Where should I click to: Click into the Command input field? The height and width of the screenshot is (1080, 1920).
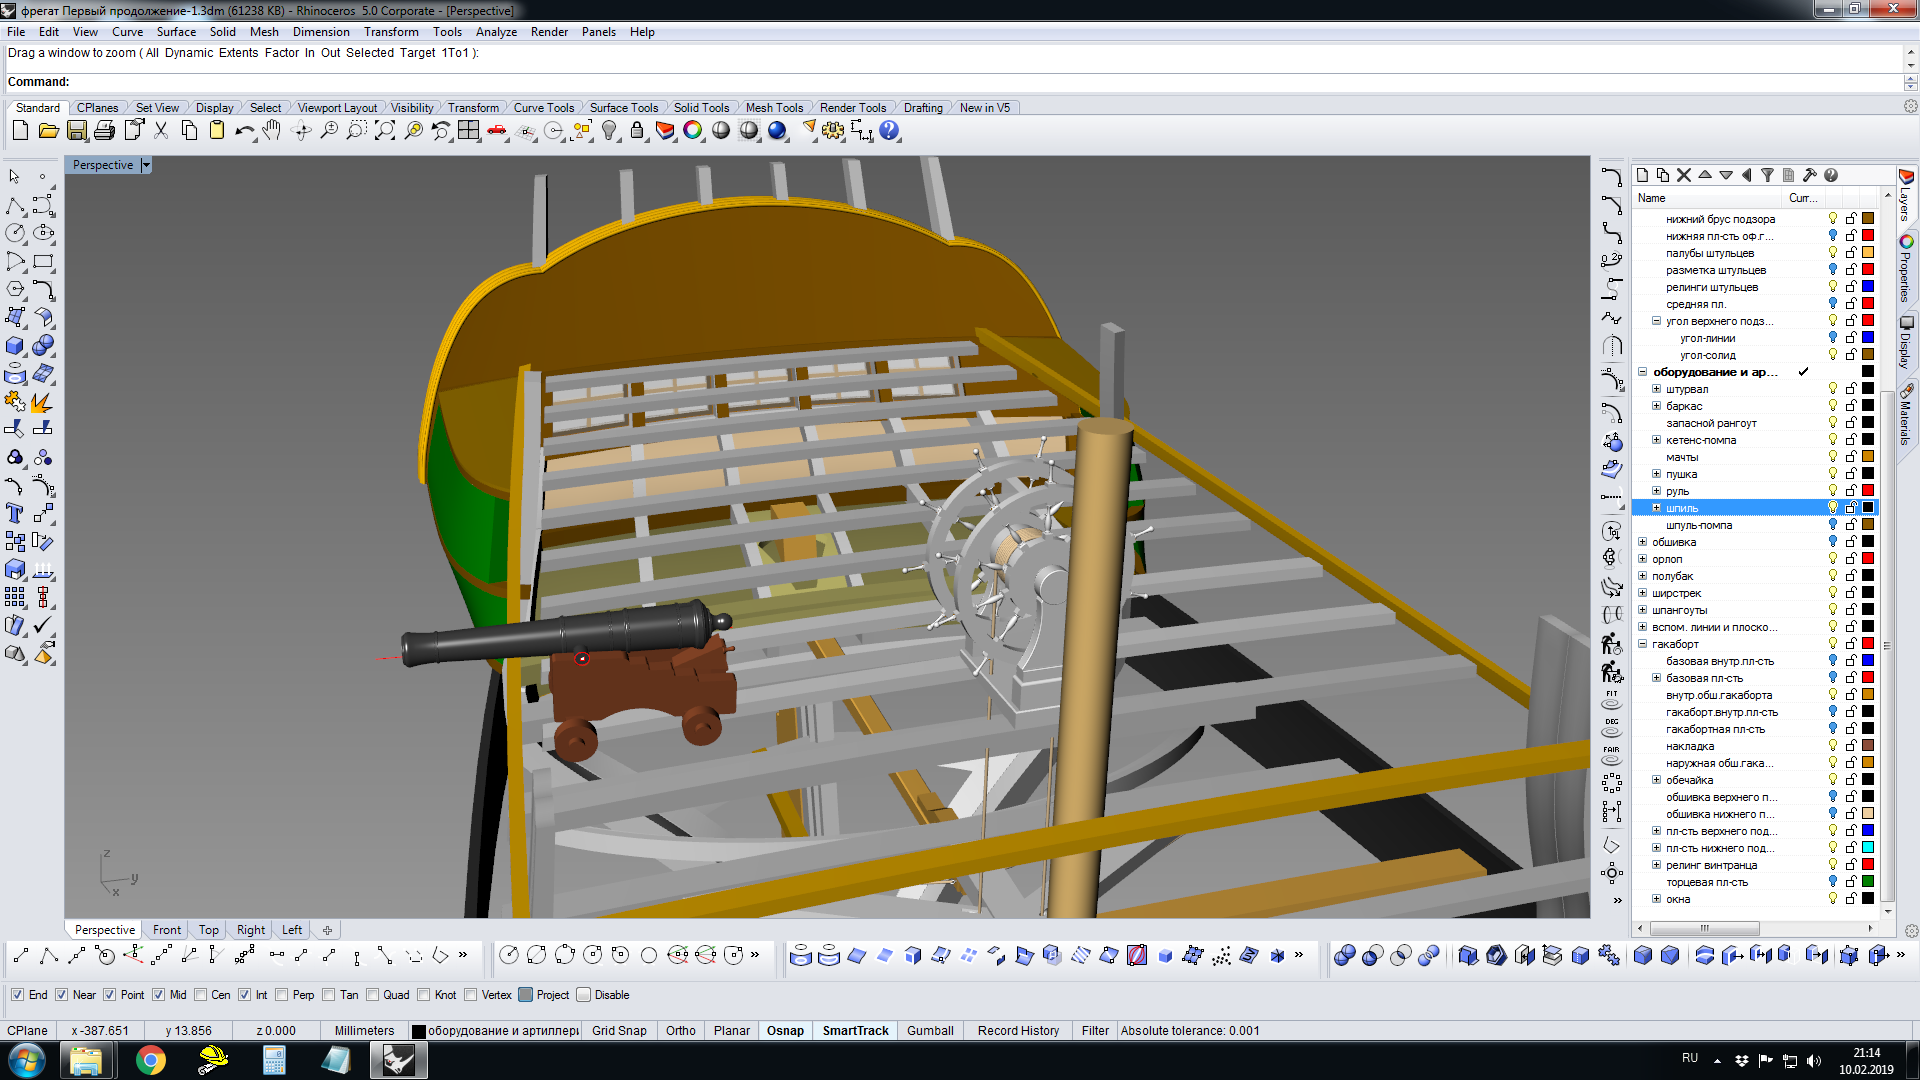(x=985, y=82)
